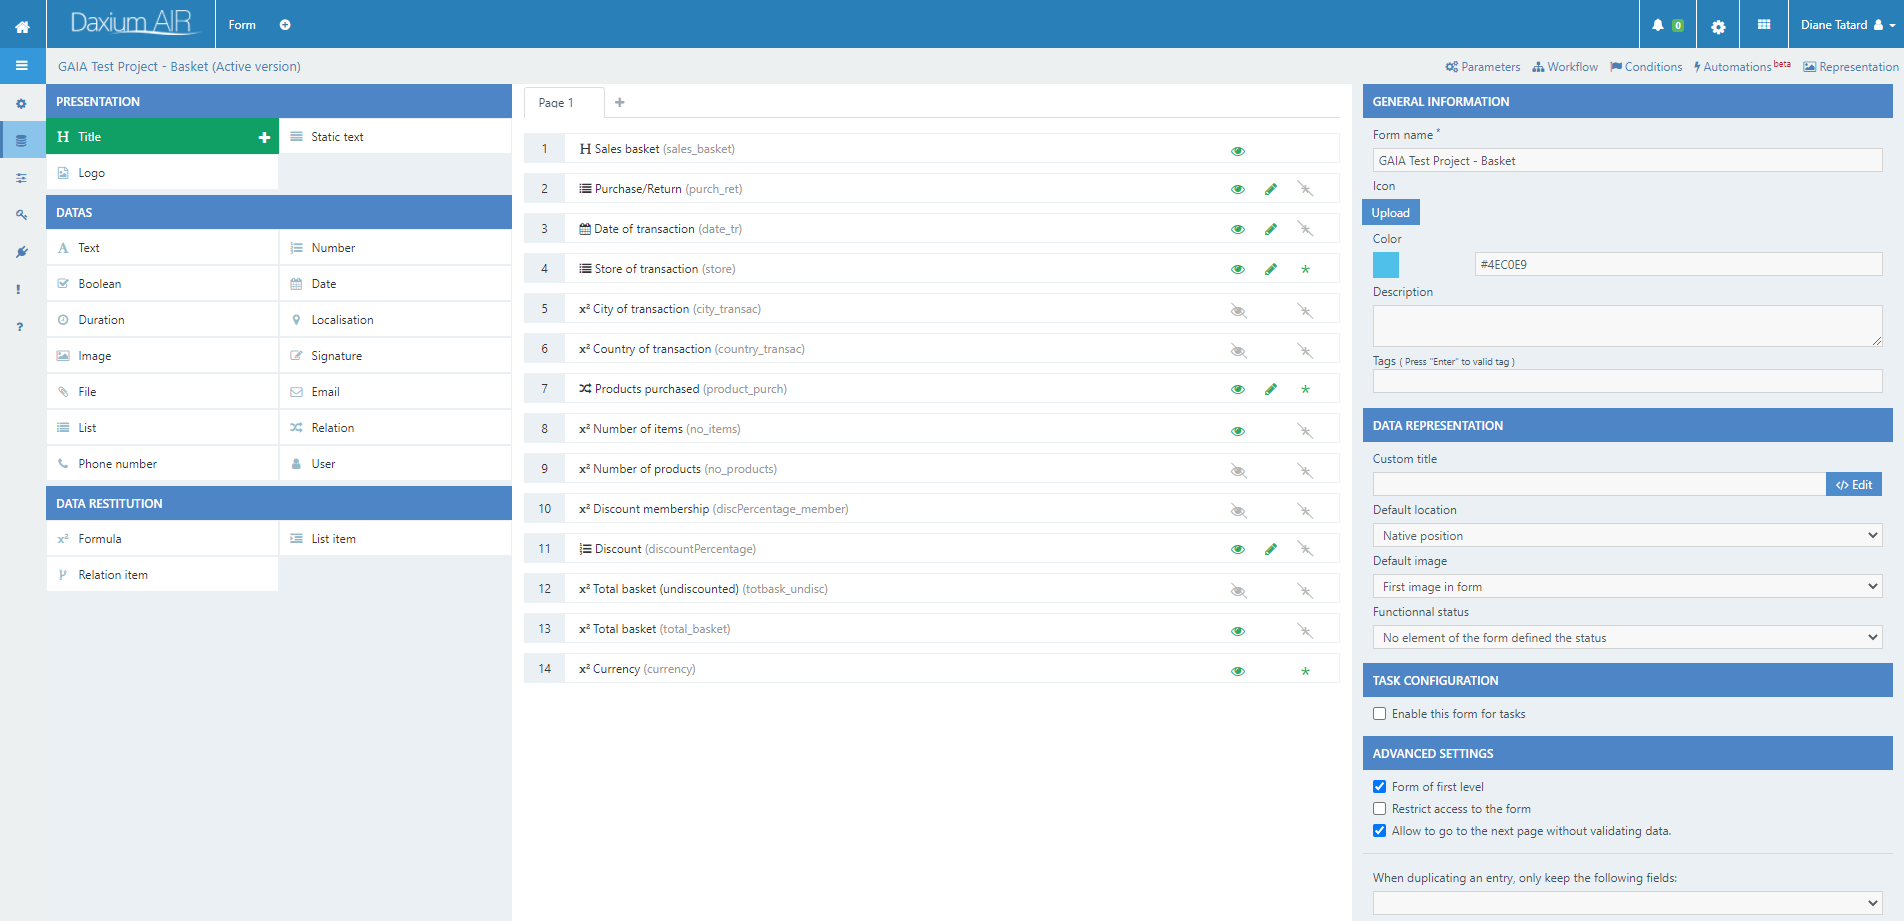Toggle visibility eye for Sales basket
The width and height of the screenshot is (1904, 921).
1238,151
